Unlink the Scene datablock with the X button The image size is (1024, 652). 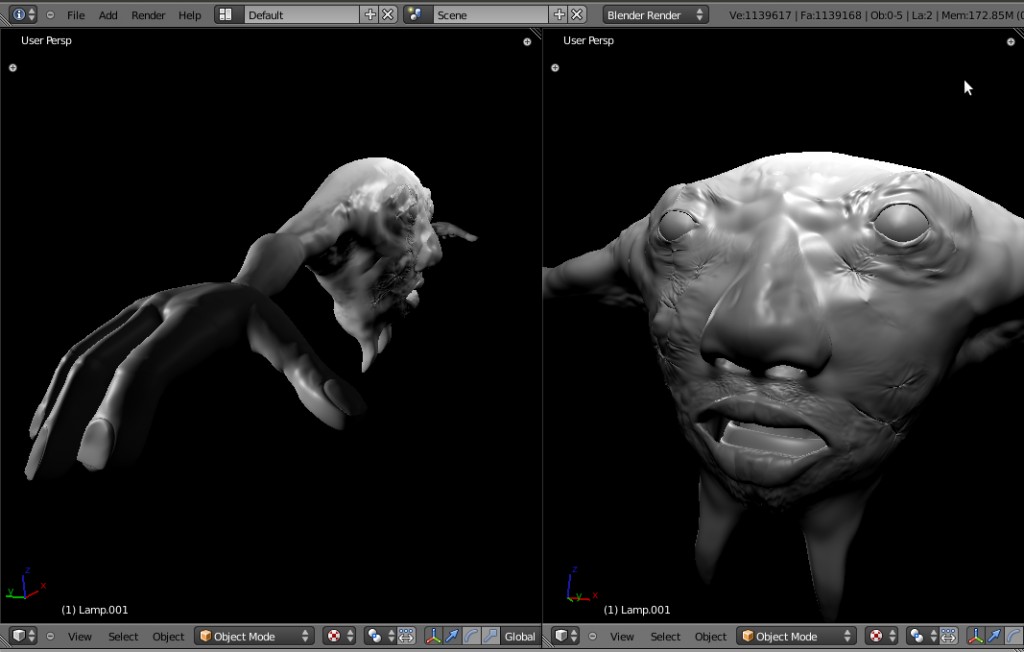(x=576, y=14)
